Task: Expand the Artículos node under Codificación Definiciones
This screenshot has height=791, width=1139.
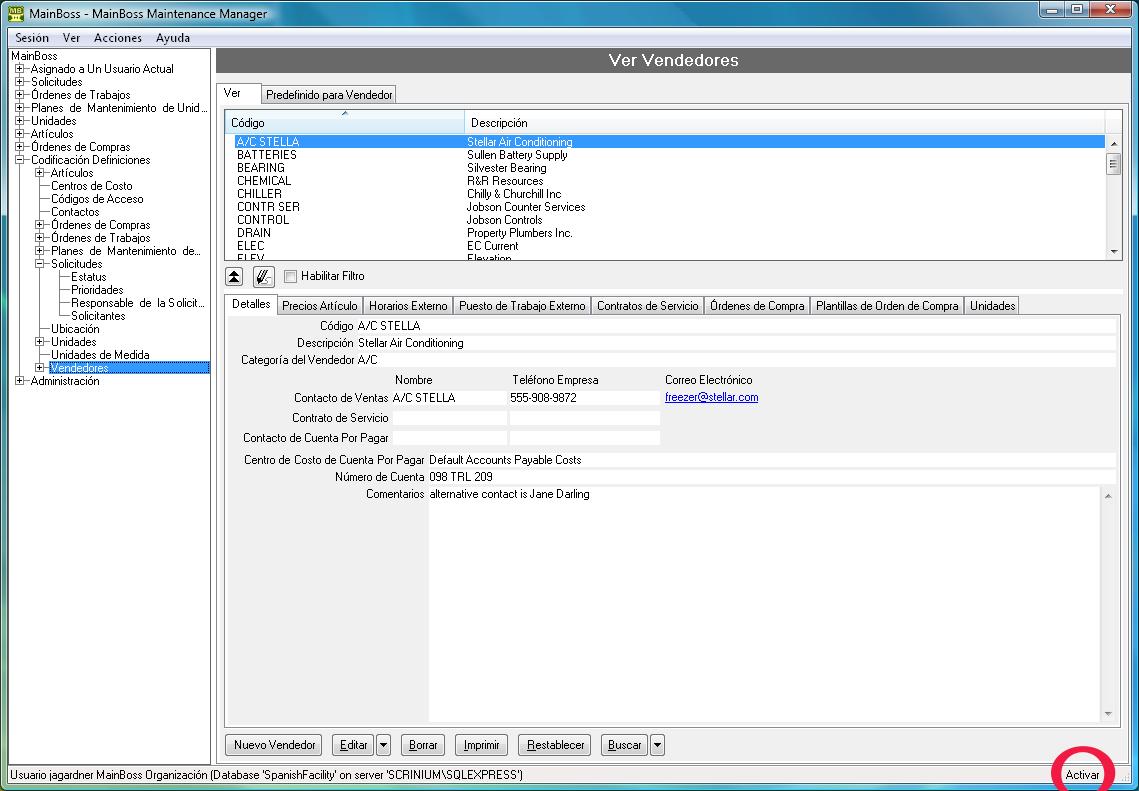Action: [x=40, y=173]
